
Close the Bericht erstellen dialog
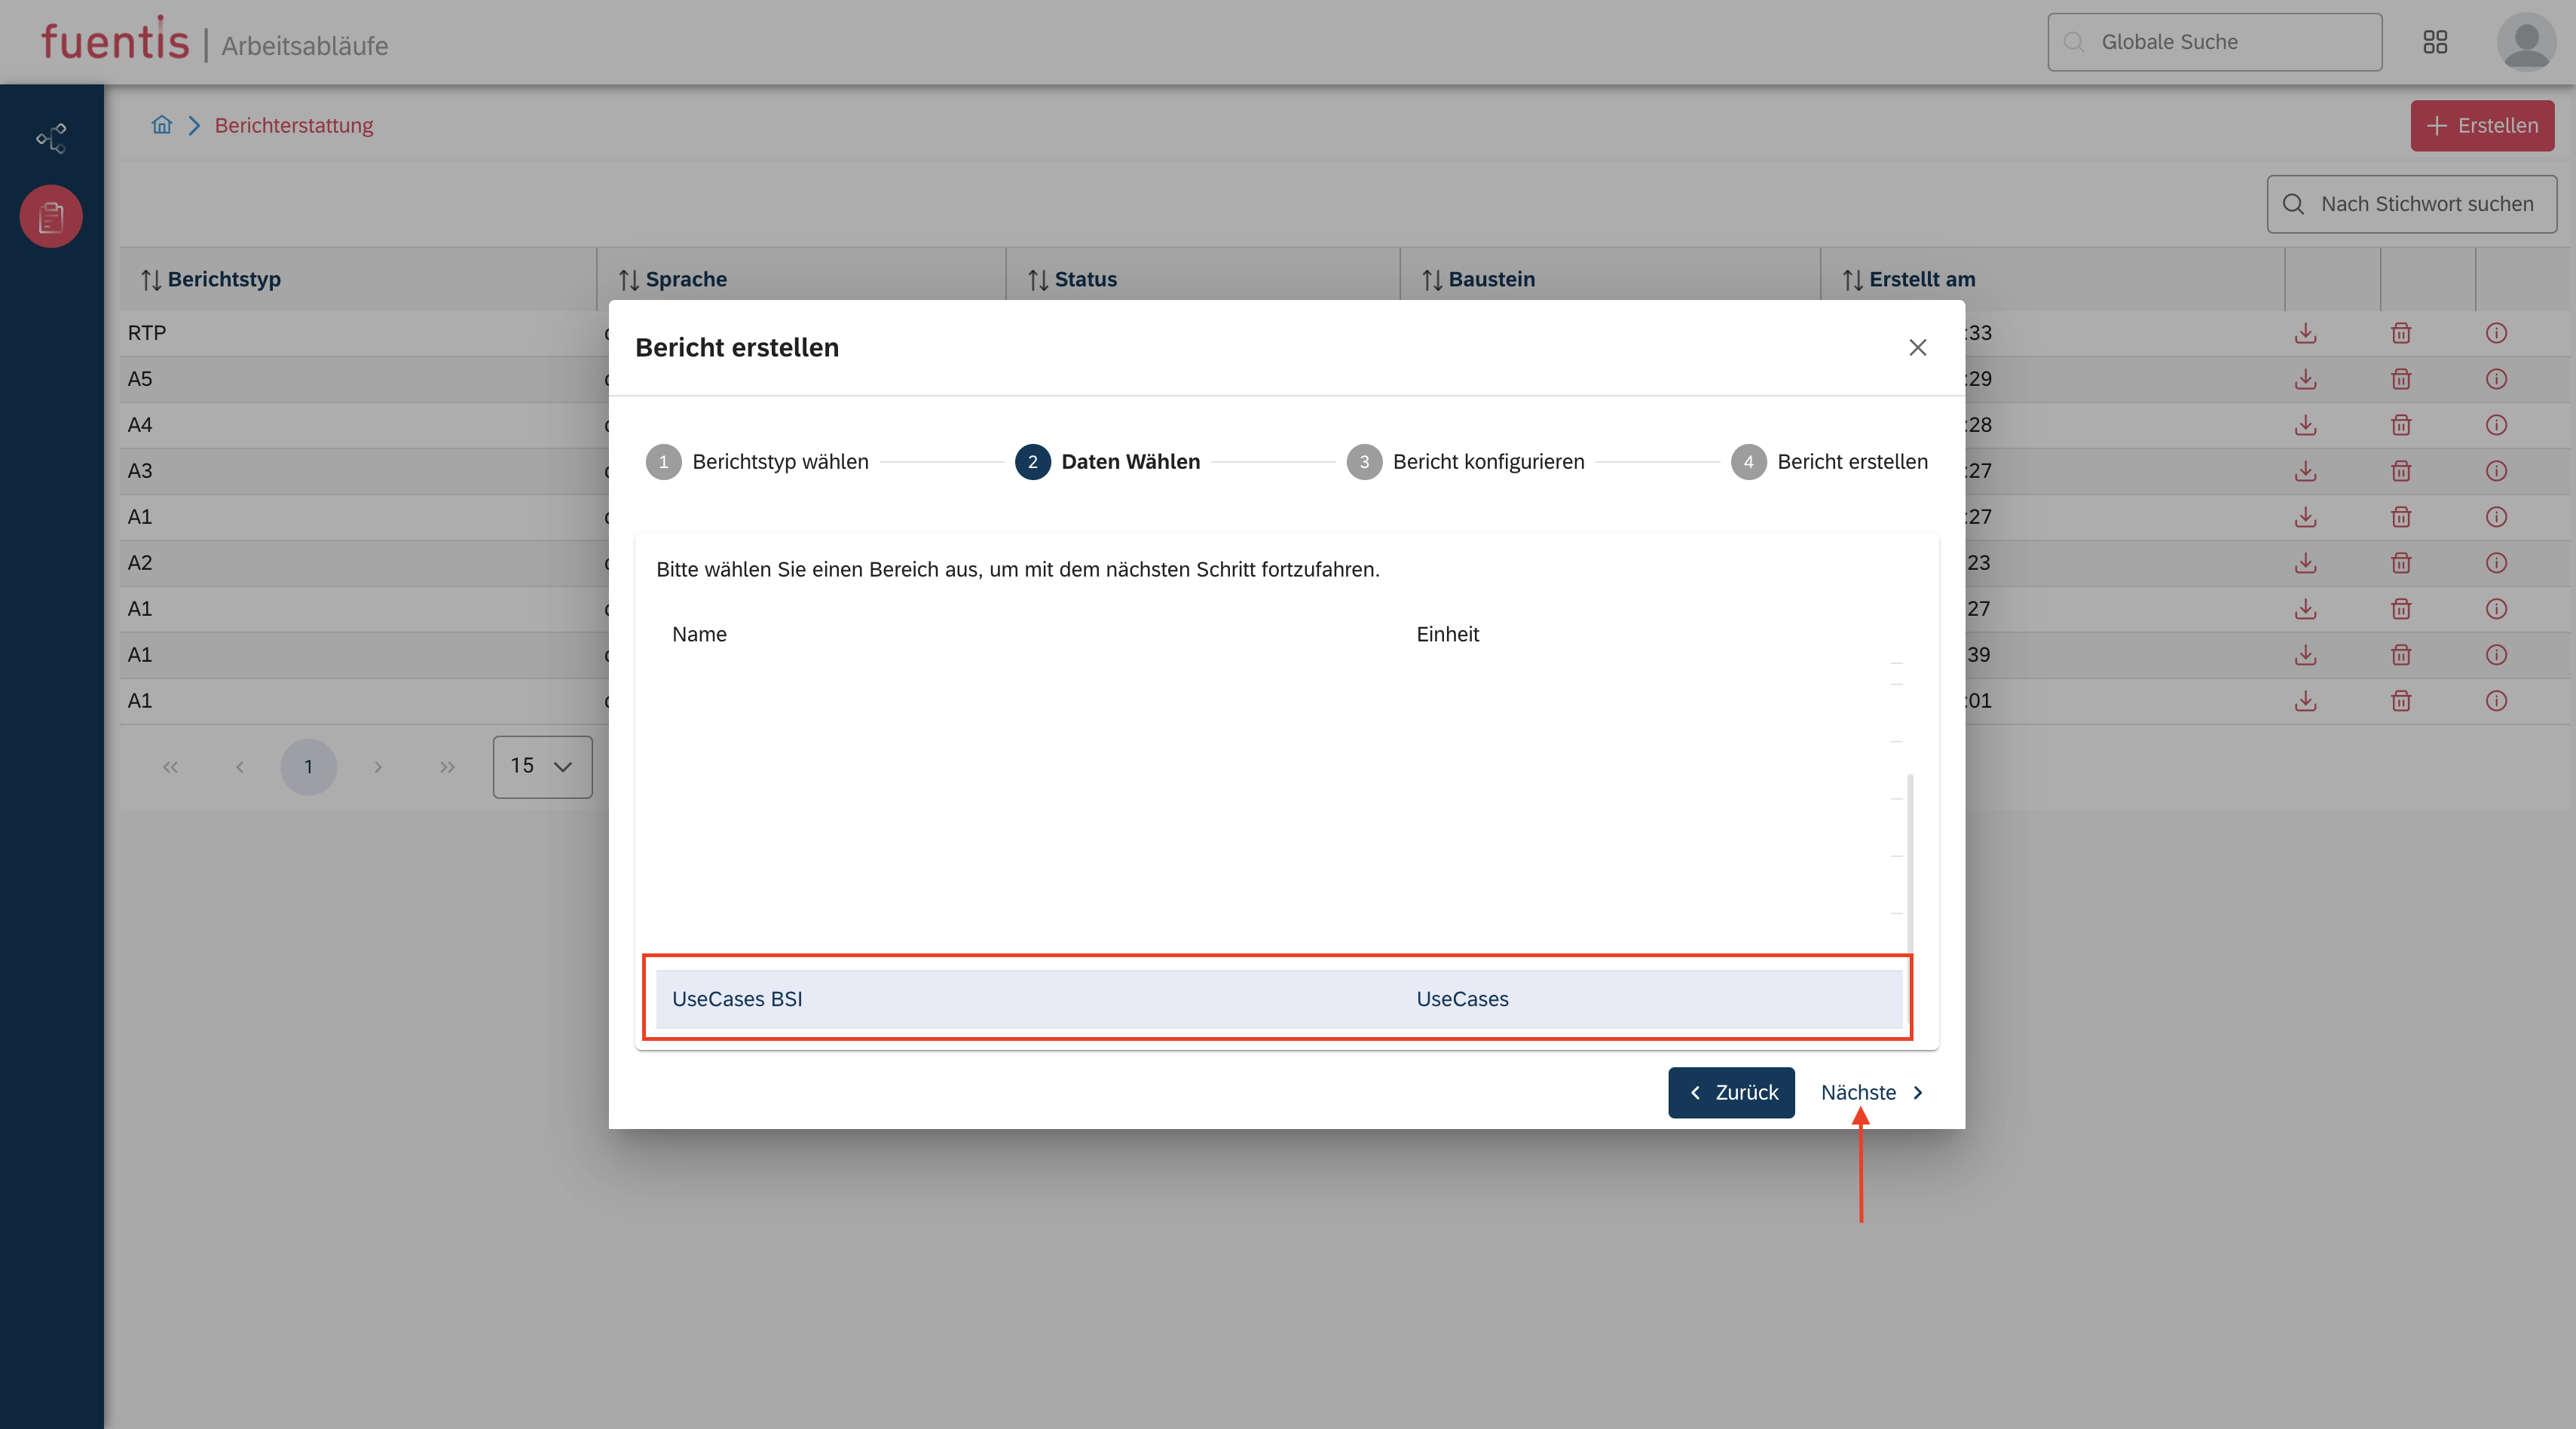1917,347
